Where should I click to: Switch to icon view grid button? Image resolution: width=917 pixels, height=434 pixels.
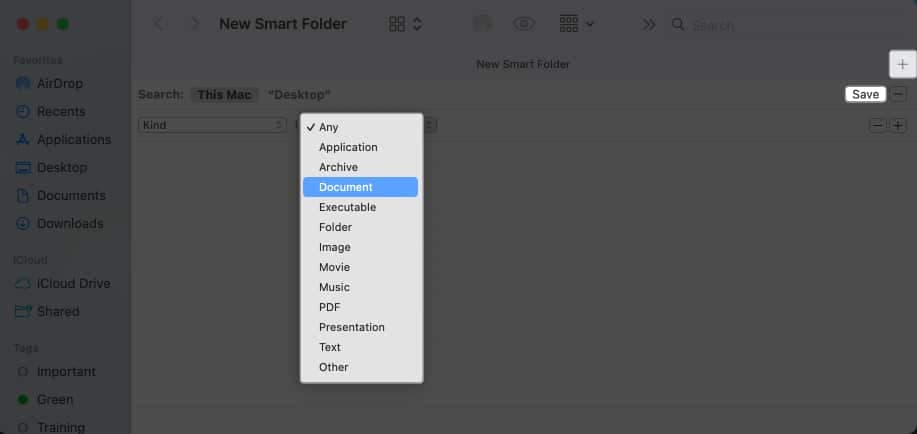click(397, 24)
